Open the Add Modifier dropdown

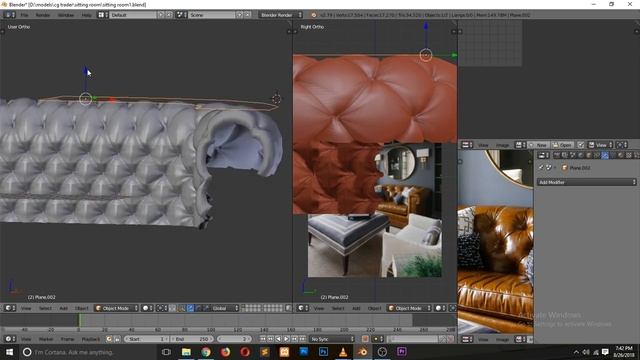pos(587,182)
